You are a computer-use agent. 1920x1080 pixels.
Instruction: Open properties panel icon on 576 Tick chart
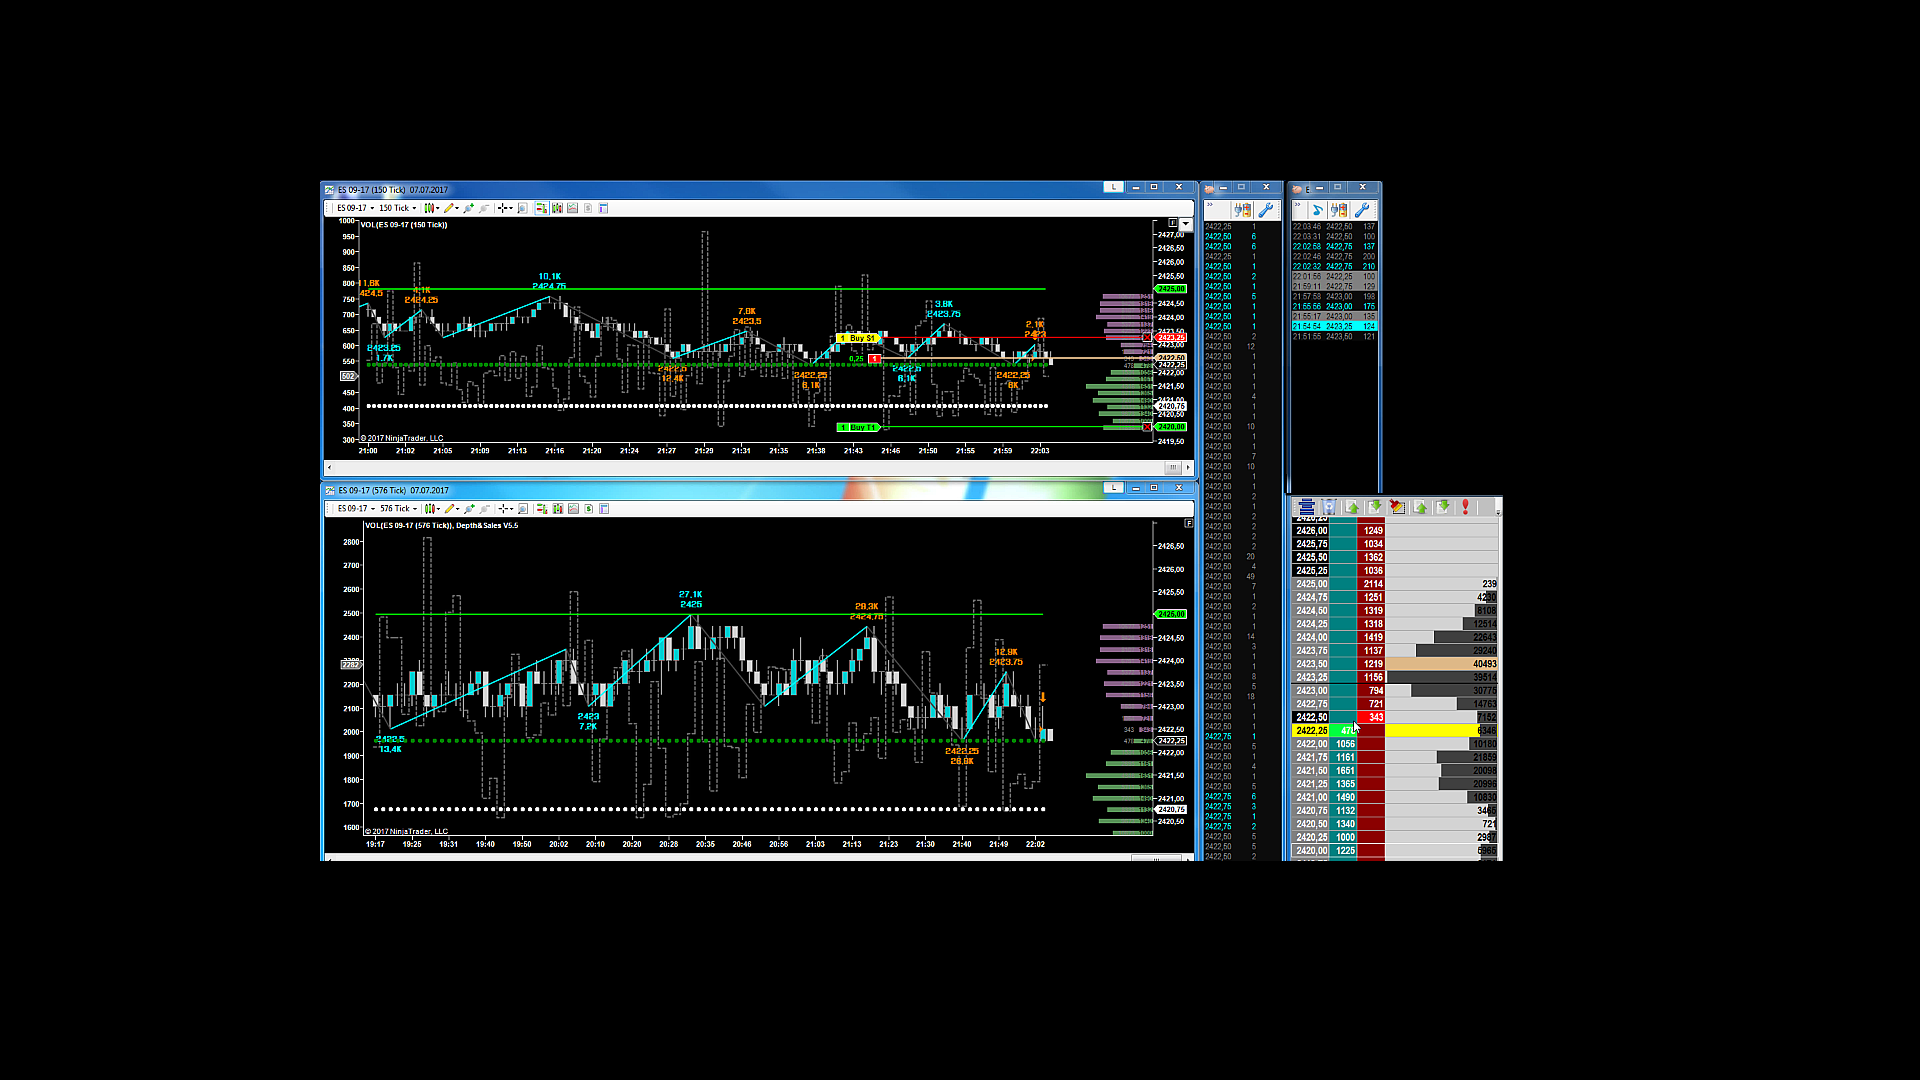[x=604, y=508]
